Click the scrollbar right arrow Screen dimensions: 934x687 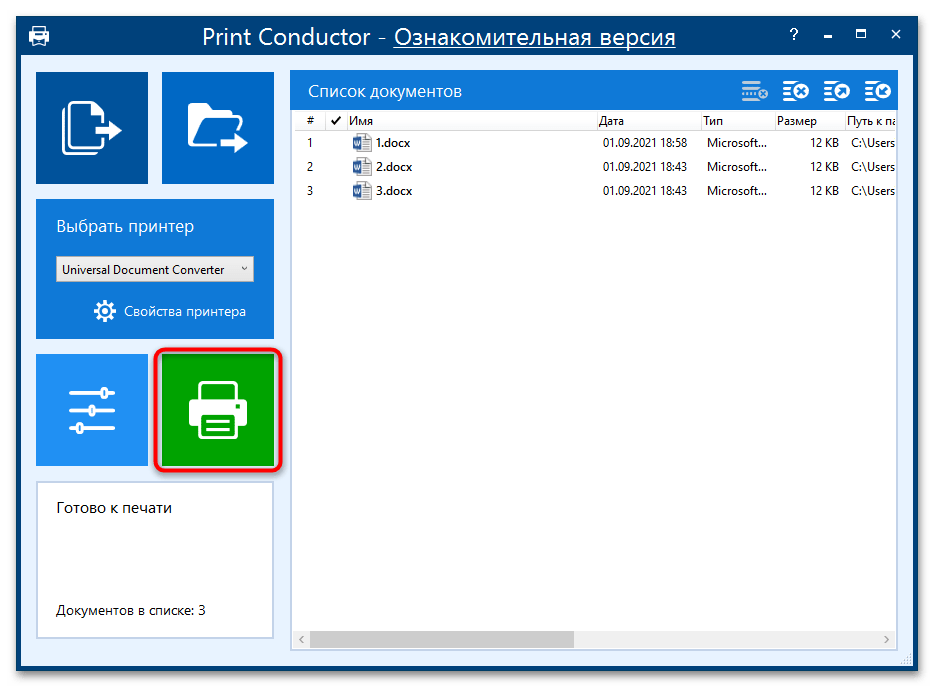coord(886,639)
